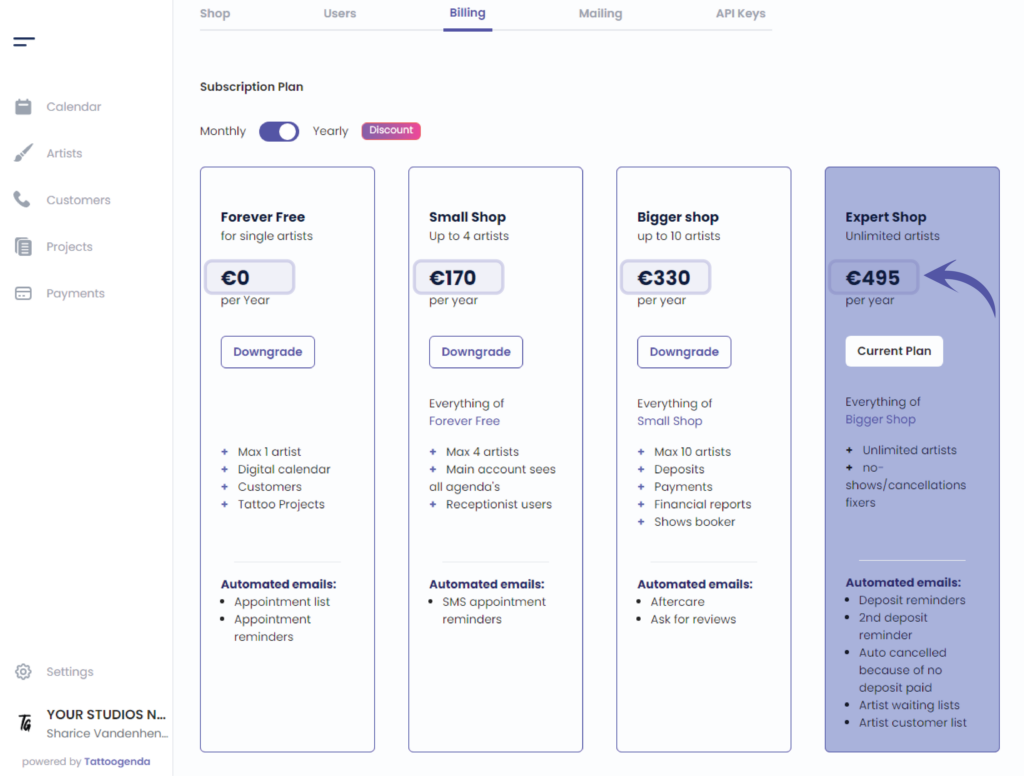1024x776 pixels.
Task: Click the studio logo avatar icon
Action: click(x=25, y=722)
